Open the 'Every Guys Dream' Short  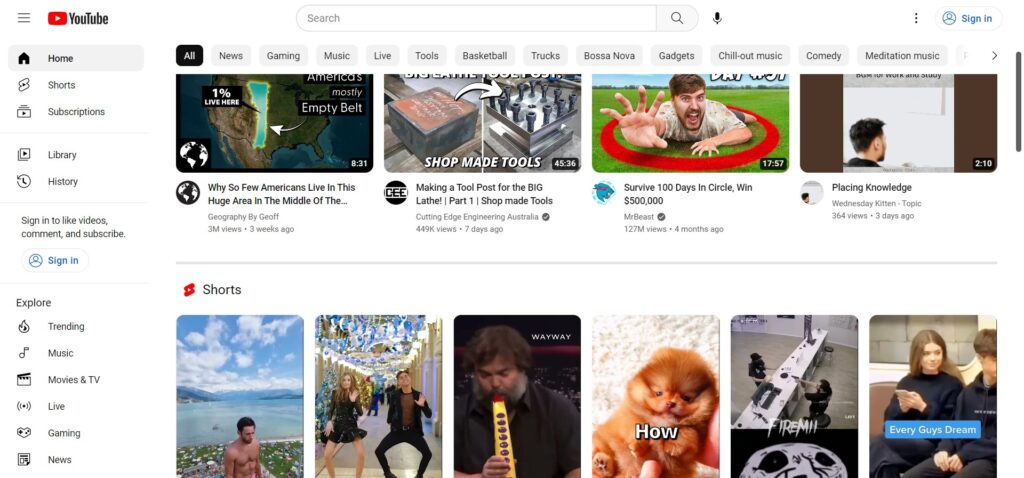pos(933,396)
